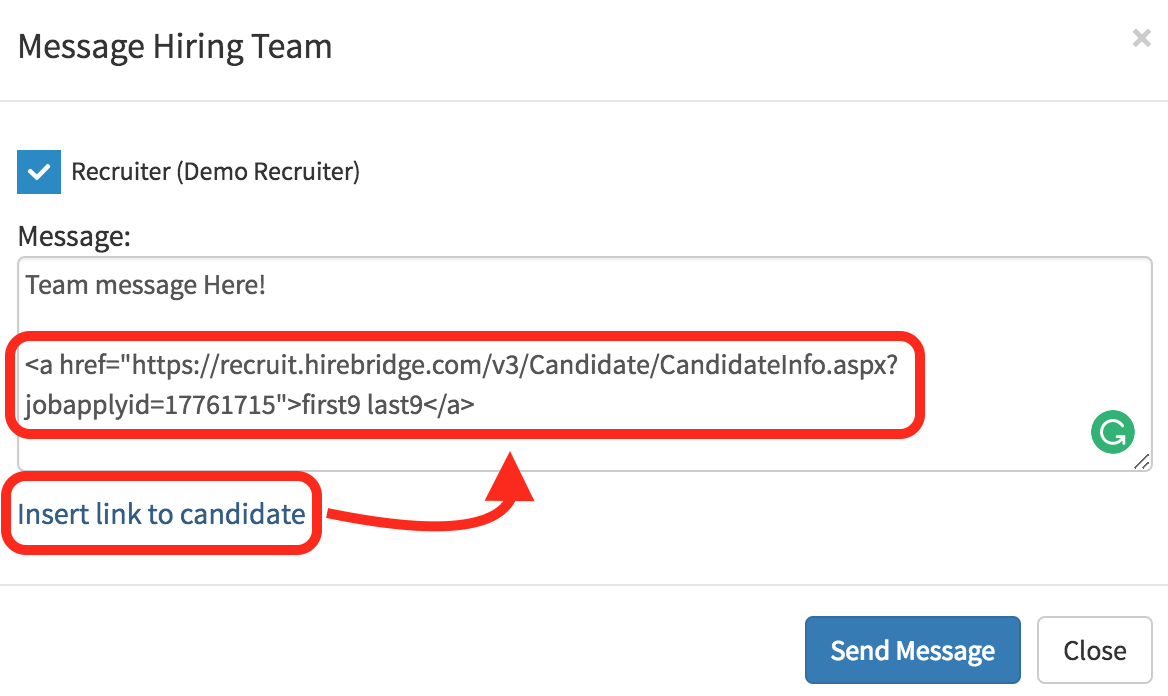The image size is (1168, 696).
Task: Click the Recruiter (Demo Recruiter) label
Action: coord(215,172)
